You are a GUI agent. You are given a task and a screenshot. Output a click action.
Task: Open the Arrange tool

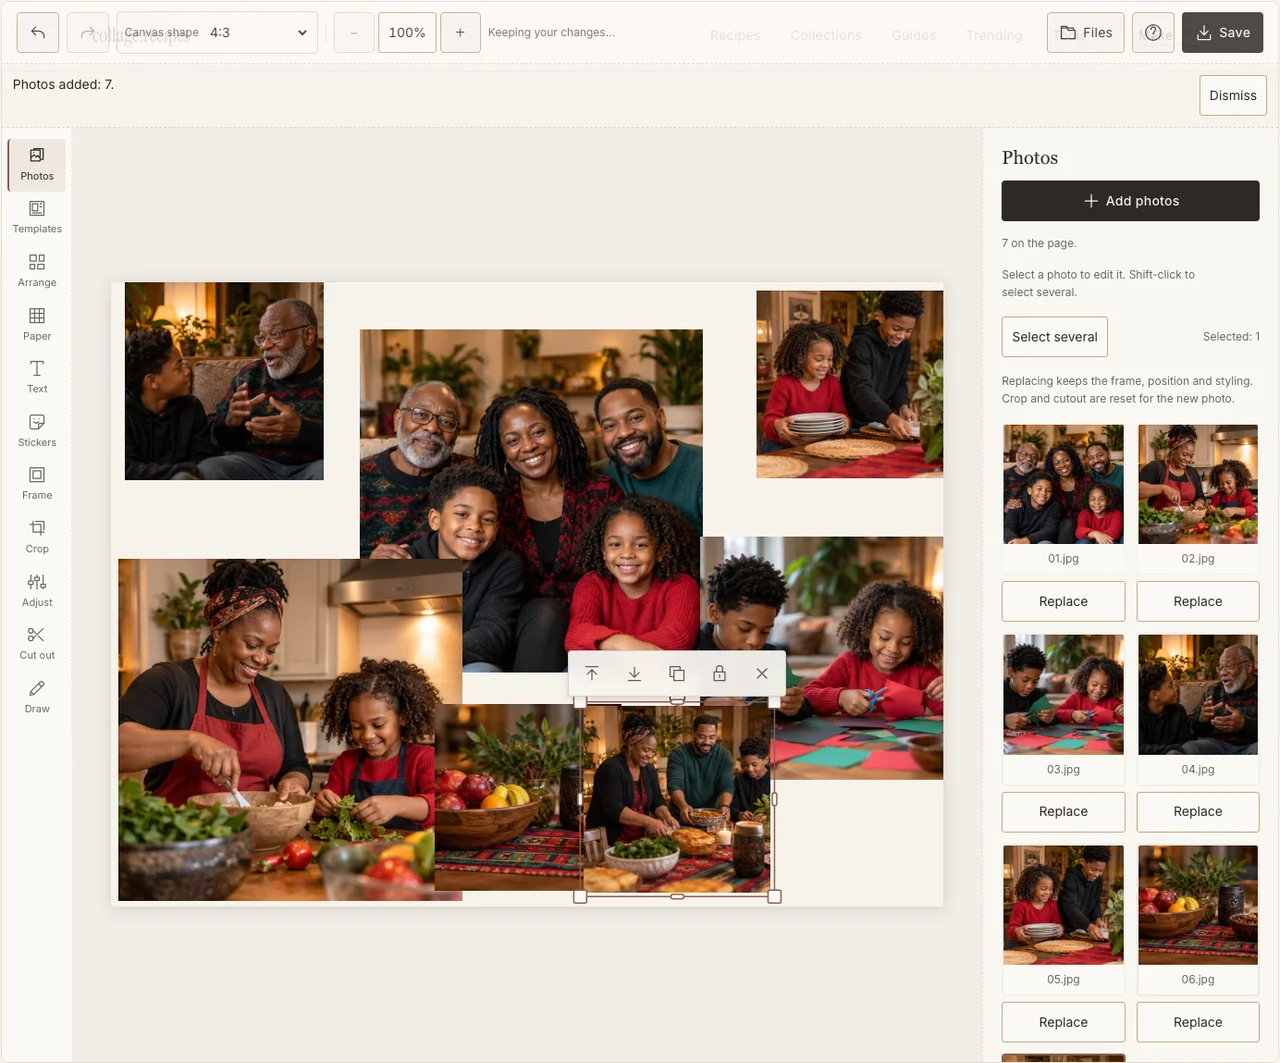point(37,270)
